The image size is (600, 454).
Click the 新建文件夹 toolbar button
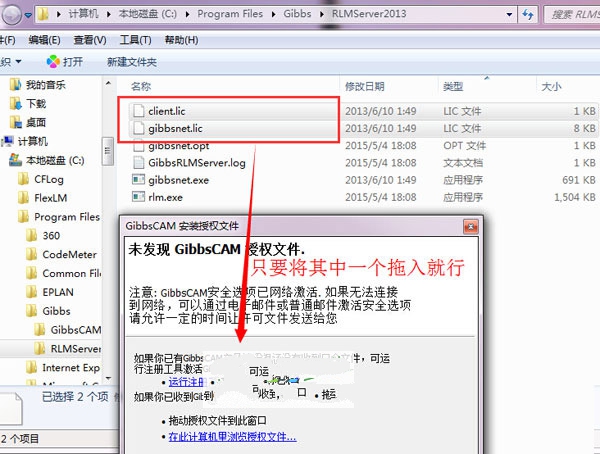click(132, 62)
